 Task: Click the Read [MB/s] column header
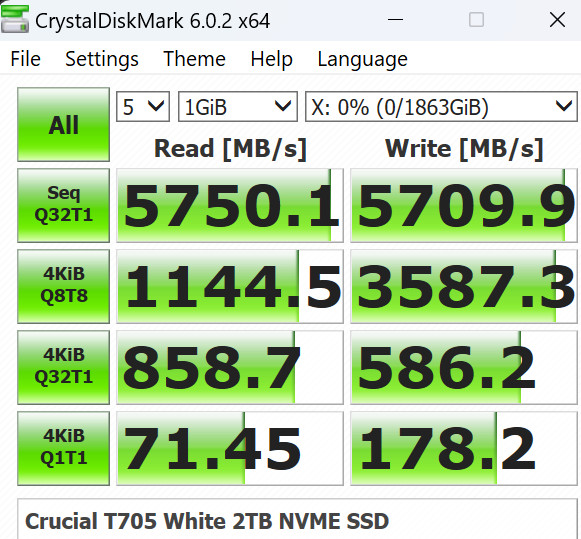[230, 149]
